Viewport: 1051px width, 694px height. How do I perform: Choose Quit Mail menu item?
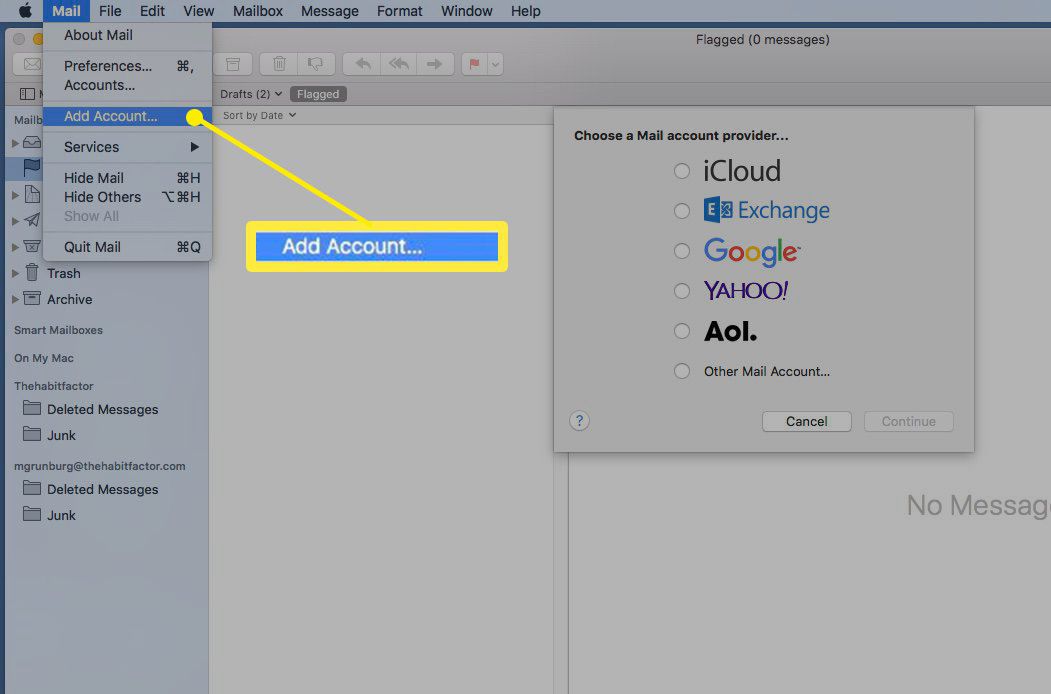tap(127, 247)
